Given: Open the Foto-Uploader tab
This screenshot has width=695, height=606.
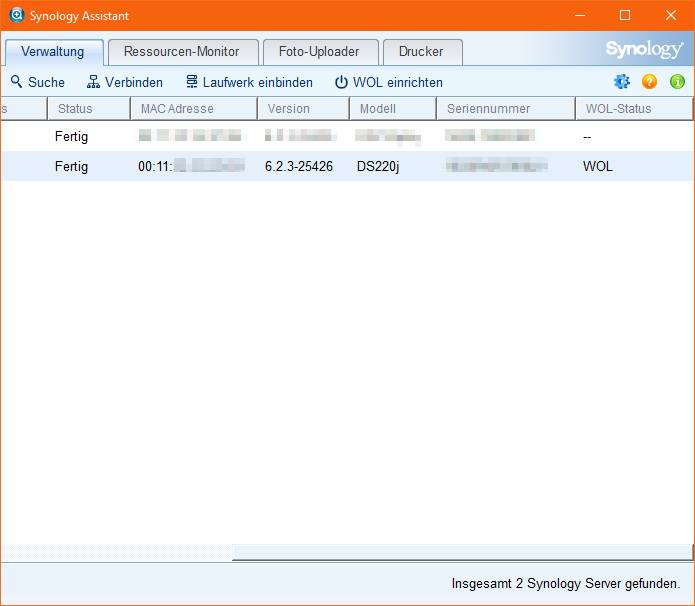Looking at the screenshot, I should 320,52.
